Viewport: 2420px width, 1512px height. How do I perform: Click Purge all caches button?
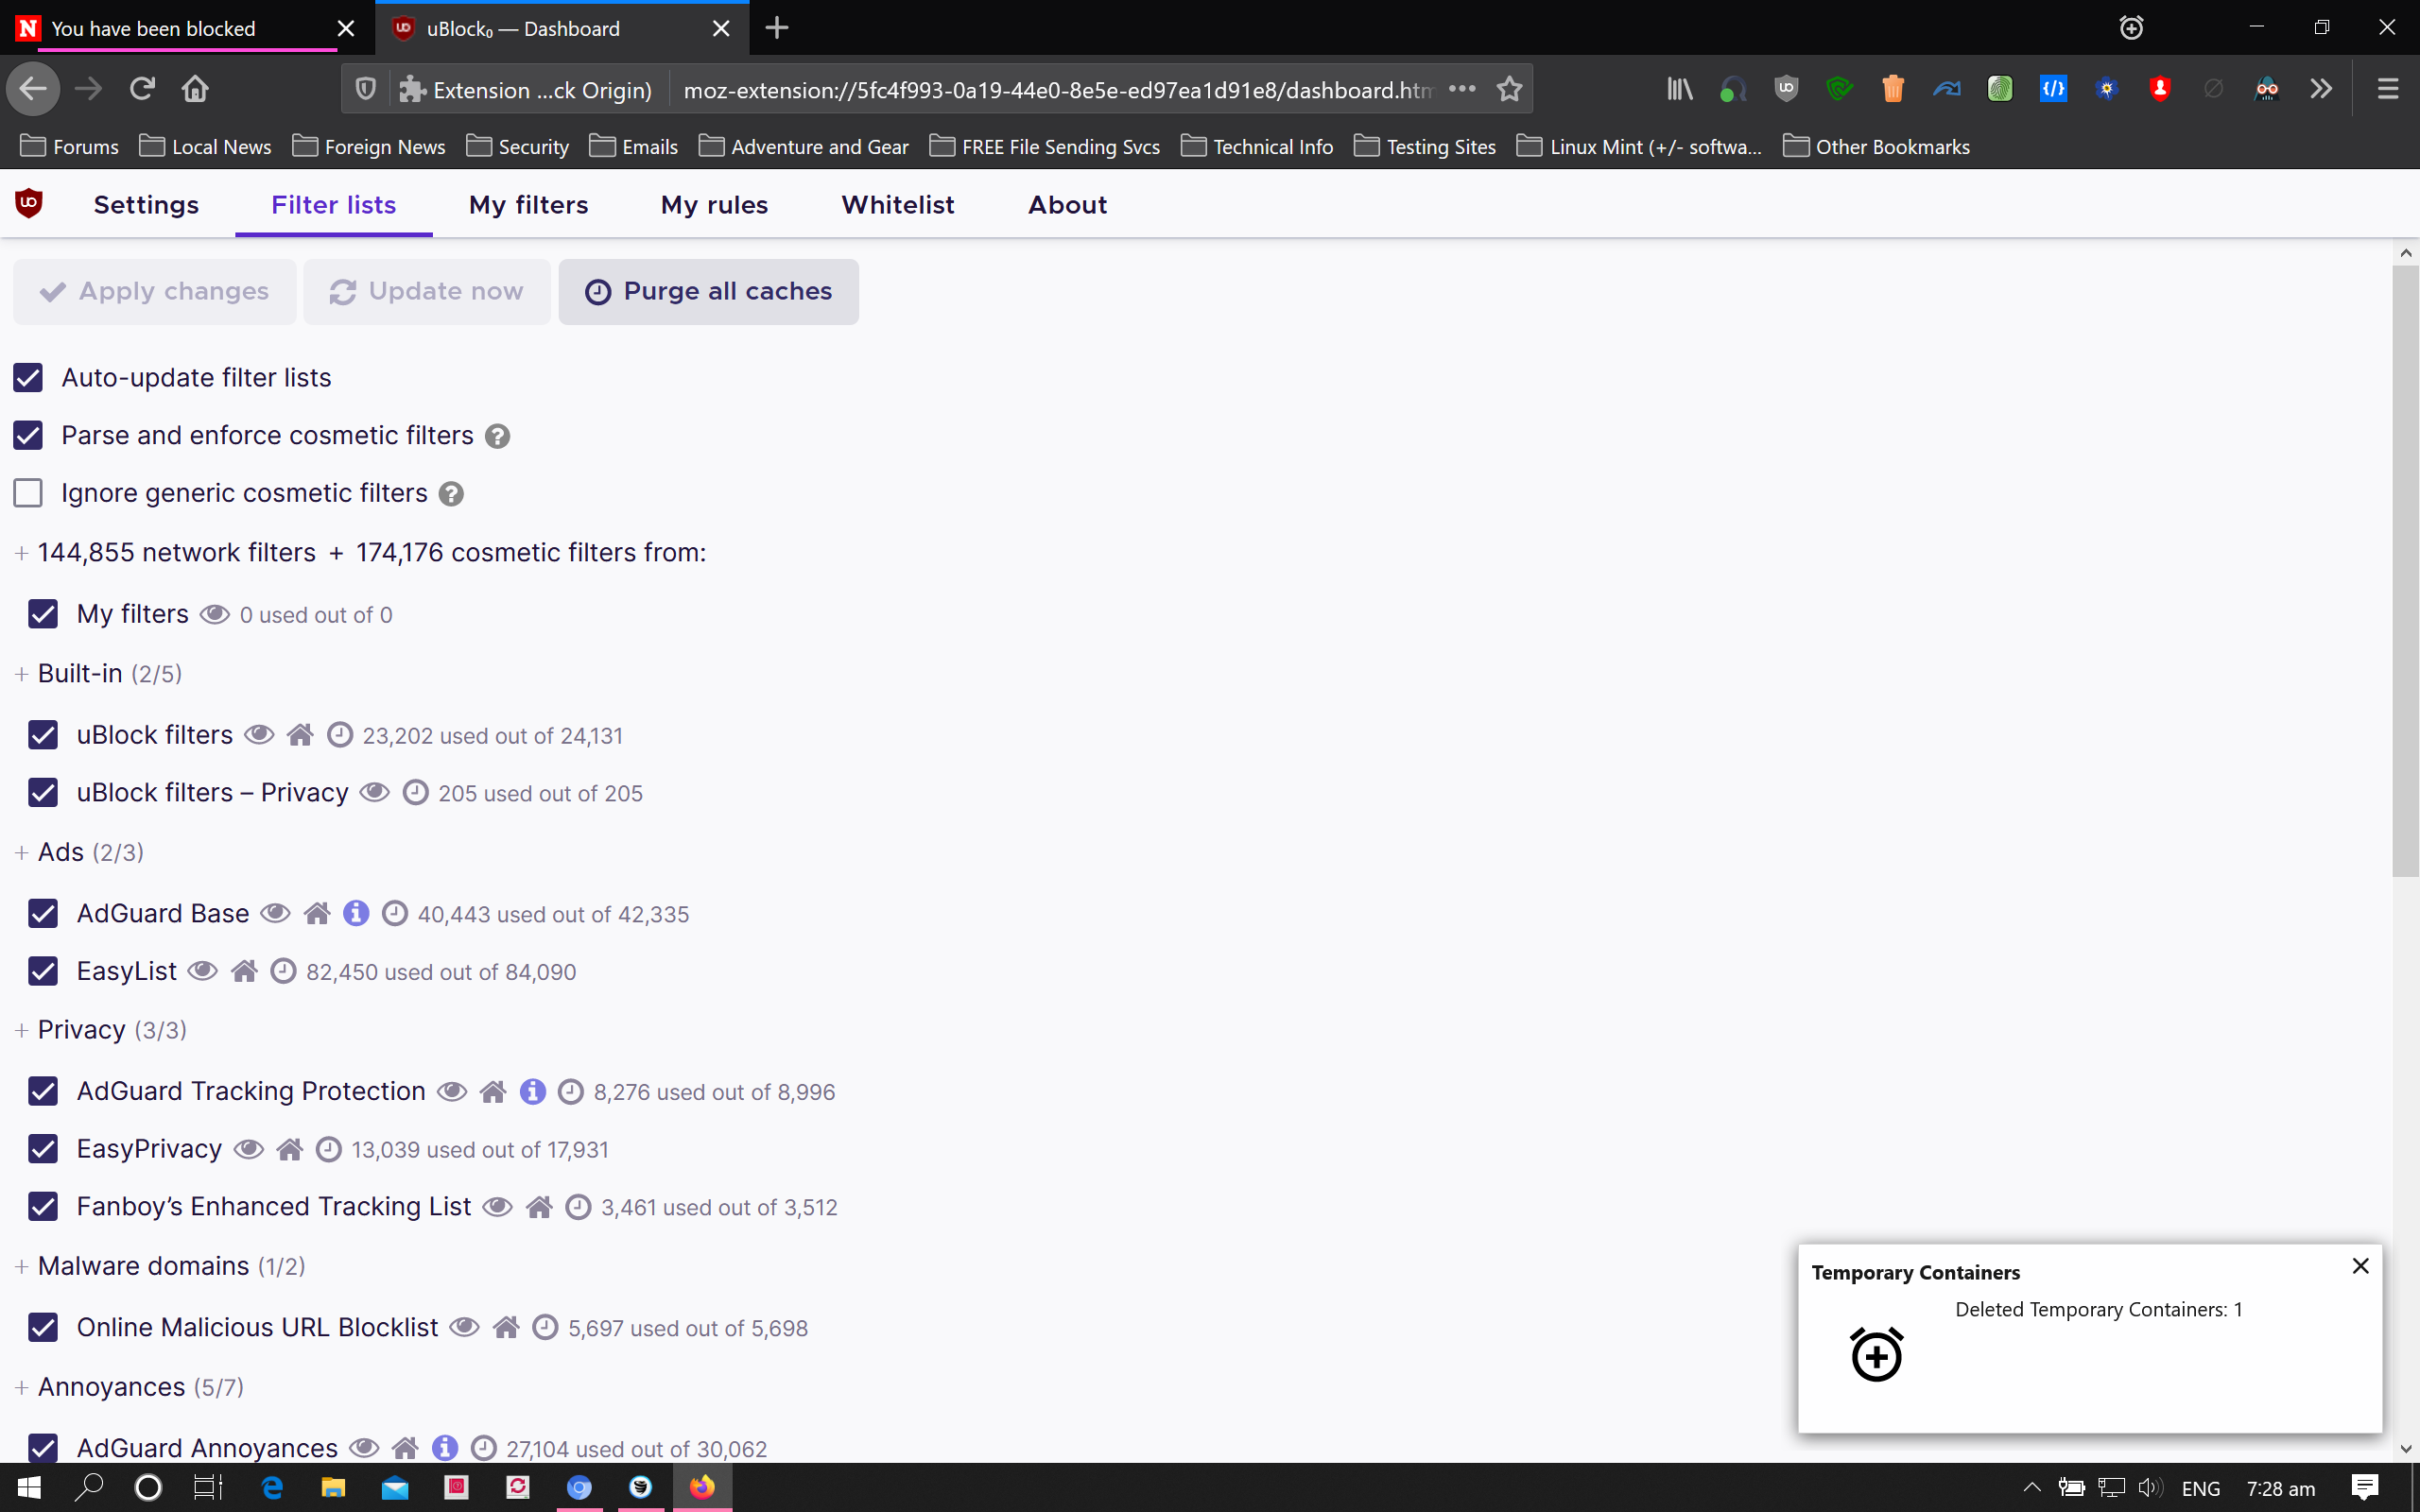pyautogui.click(x=708, y=291)
